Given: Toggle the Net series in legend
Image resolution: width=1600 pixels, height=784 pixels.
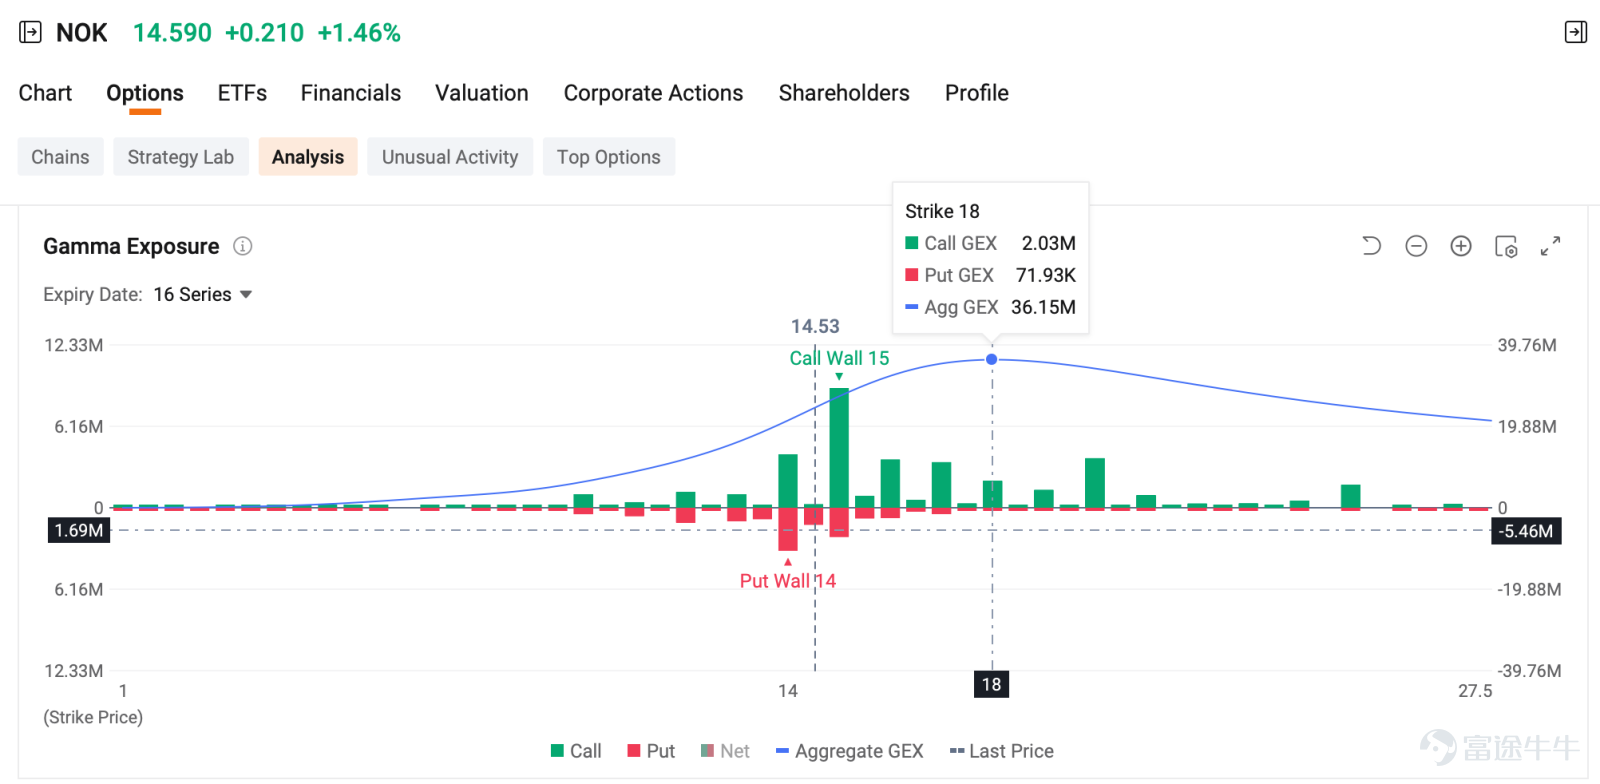Looking at the screenshot, I should point(725,751).
